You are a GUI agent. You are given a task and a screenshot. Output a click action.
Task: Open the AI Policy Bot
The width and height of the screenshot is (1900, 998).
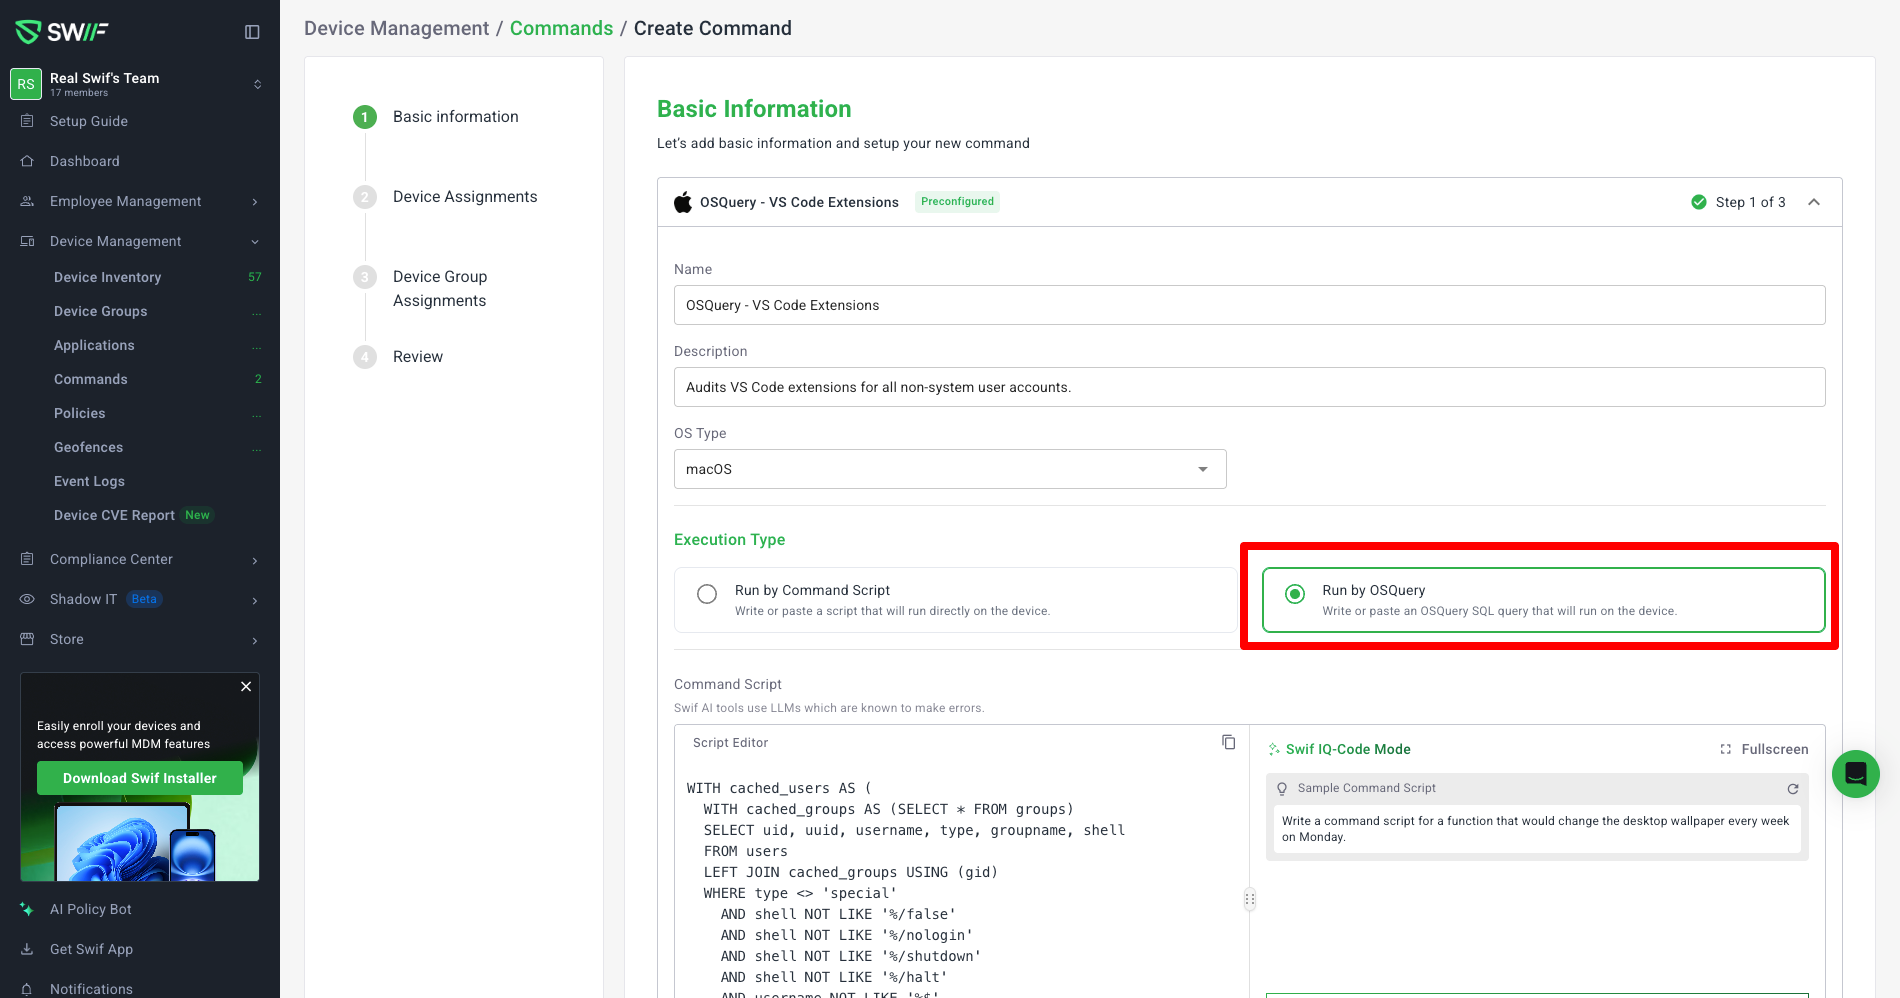[90, 909]
